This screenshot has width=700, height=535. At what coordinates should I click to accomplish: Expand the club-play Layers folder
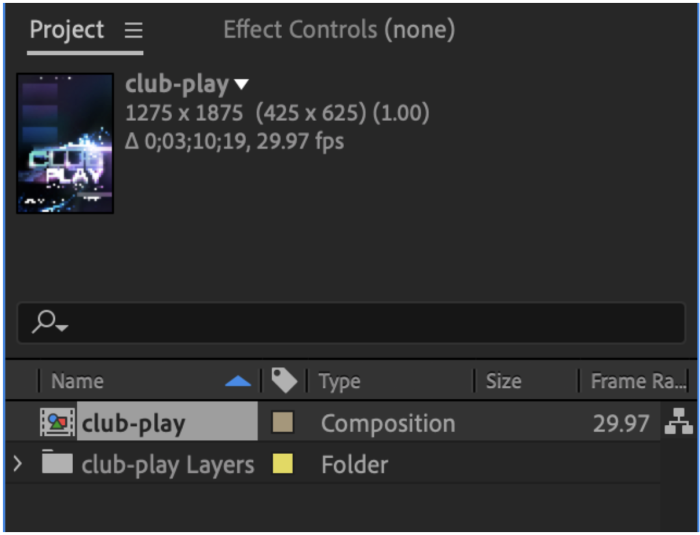17,464
